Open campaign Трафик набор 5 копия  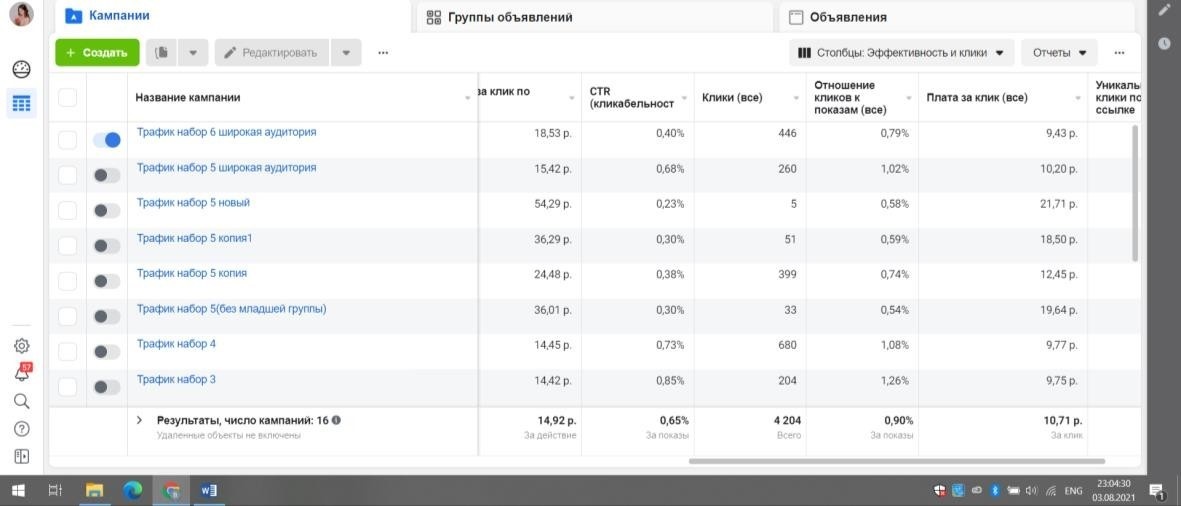tap(192, 273)
